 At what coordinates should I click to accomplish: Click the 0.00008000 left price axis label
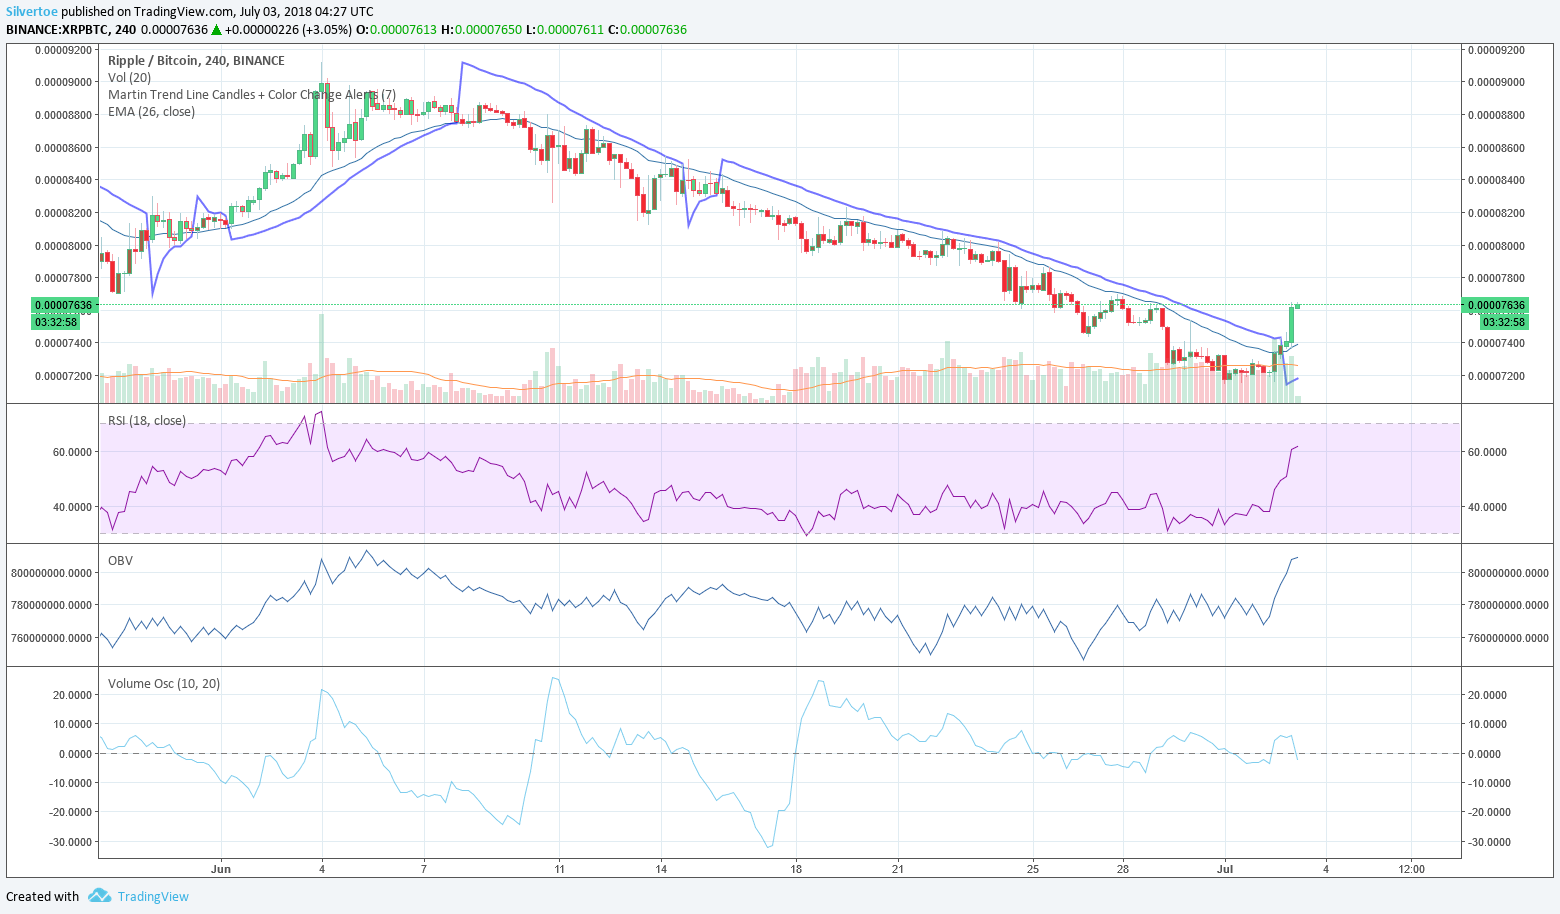[64, 246]
